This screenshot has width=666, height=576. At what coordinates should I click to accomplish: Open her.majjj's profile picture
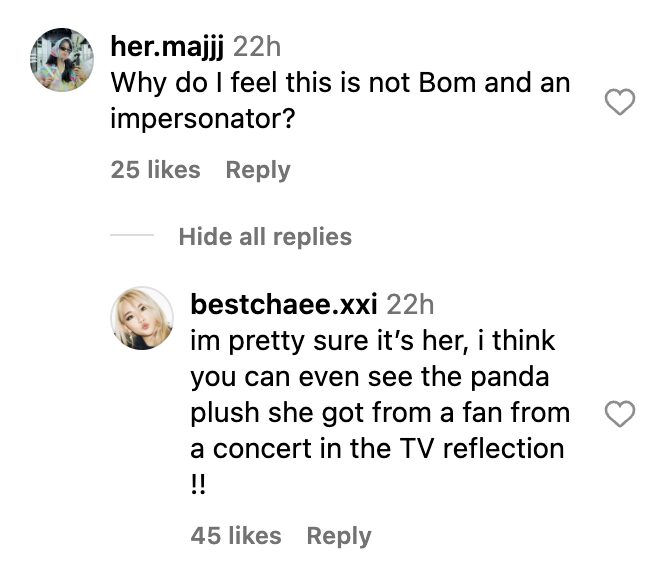tap(61, 59)
